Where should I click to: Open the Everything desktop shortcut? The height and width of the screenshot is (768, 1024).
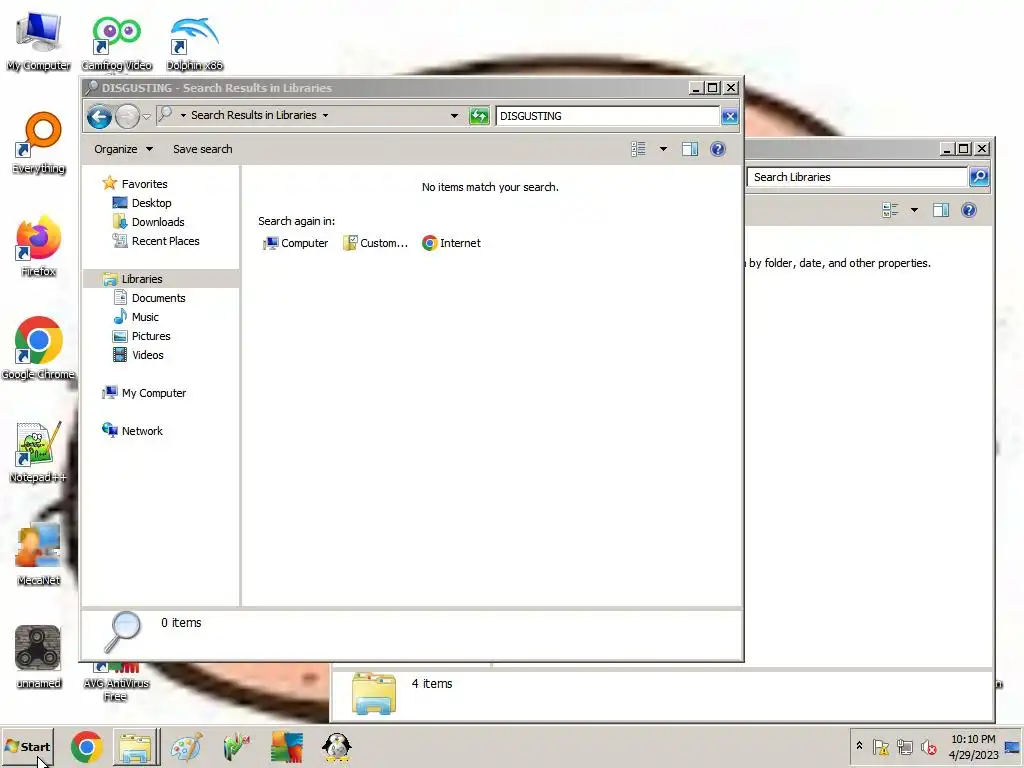tap(39, 143)
